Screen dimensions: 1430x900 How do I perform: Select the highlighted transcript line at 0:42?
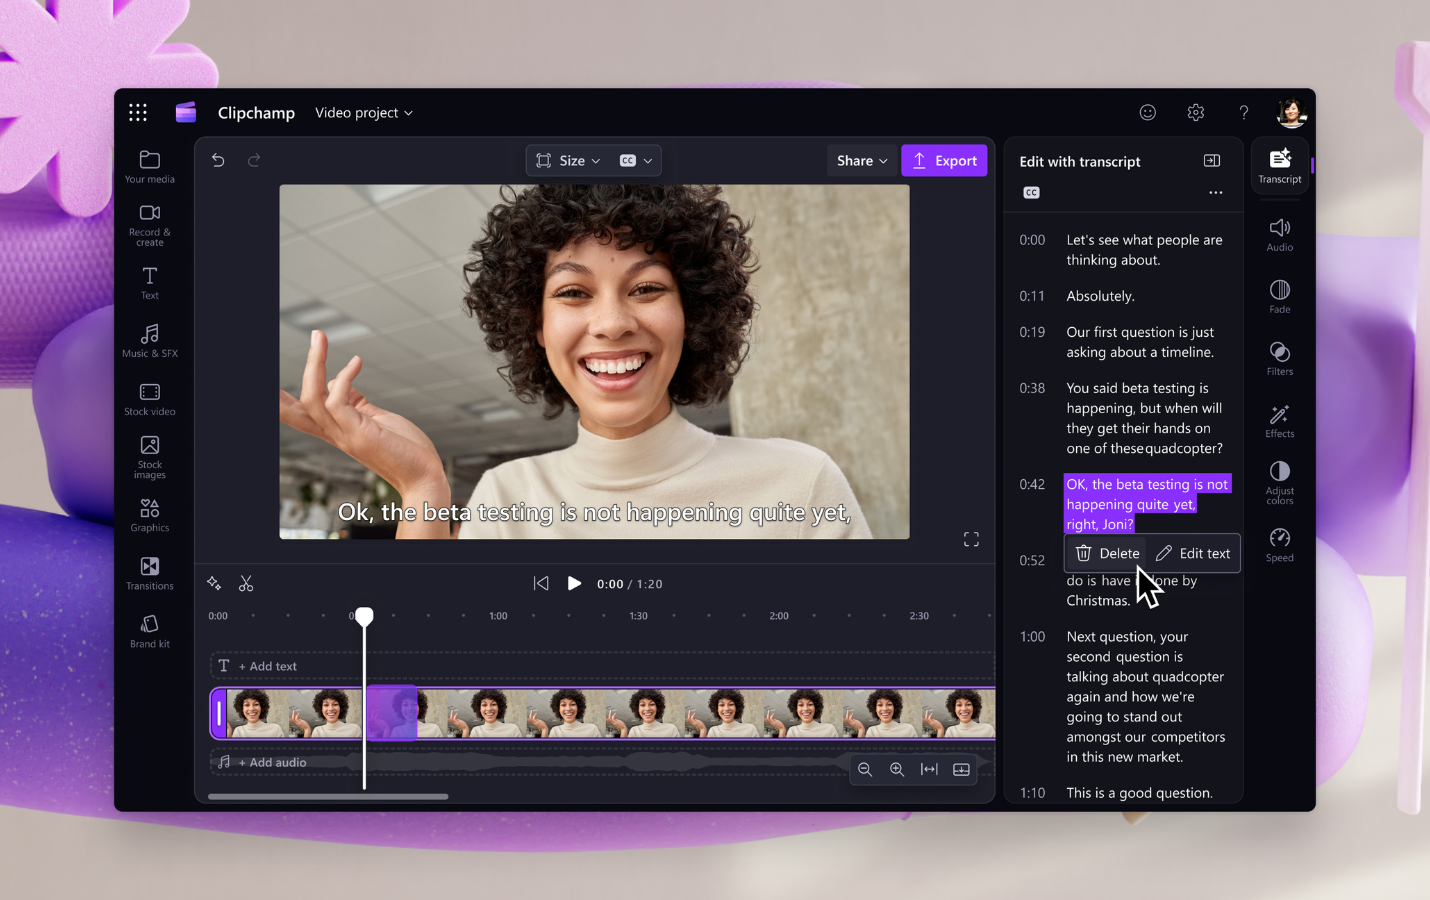click(x=1147, y=504)
